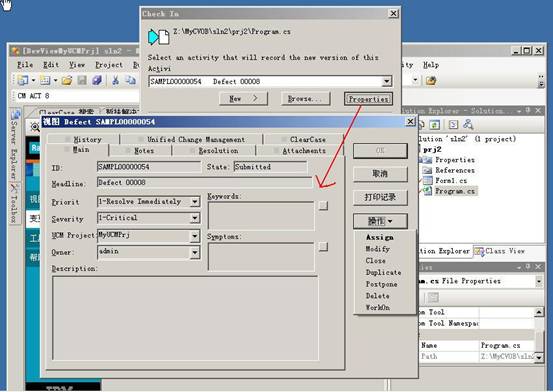Open the toolbar dropdown arrow beside Help area icon
553x392 pixels.
tap(415, 80)
